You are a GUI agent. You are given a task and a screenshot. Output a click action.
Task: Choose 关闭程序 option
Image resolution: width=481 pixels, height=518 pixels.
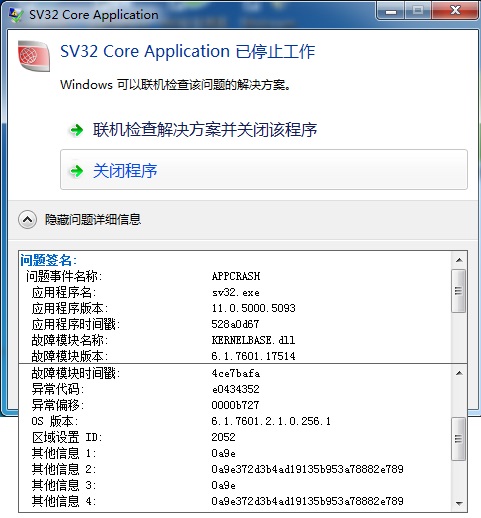click(264, 170)
